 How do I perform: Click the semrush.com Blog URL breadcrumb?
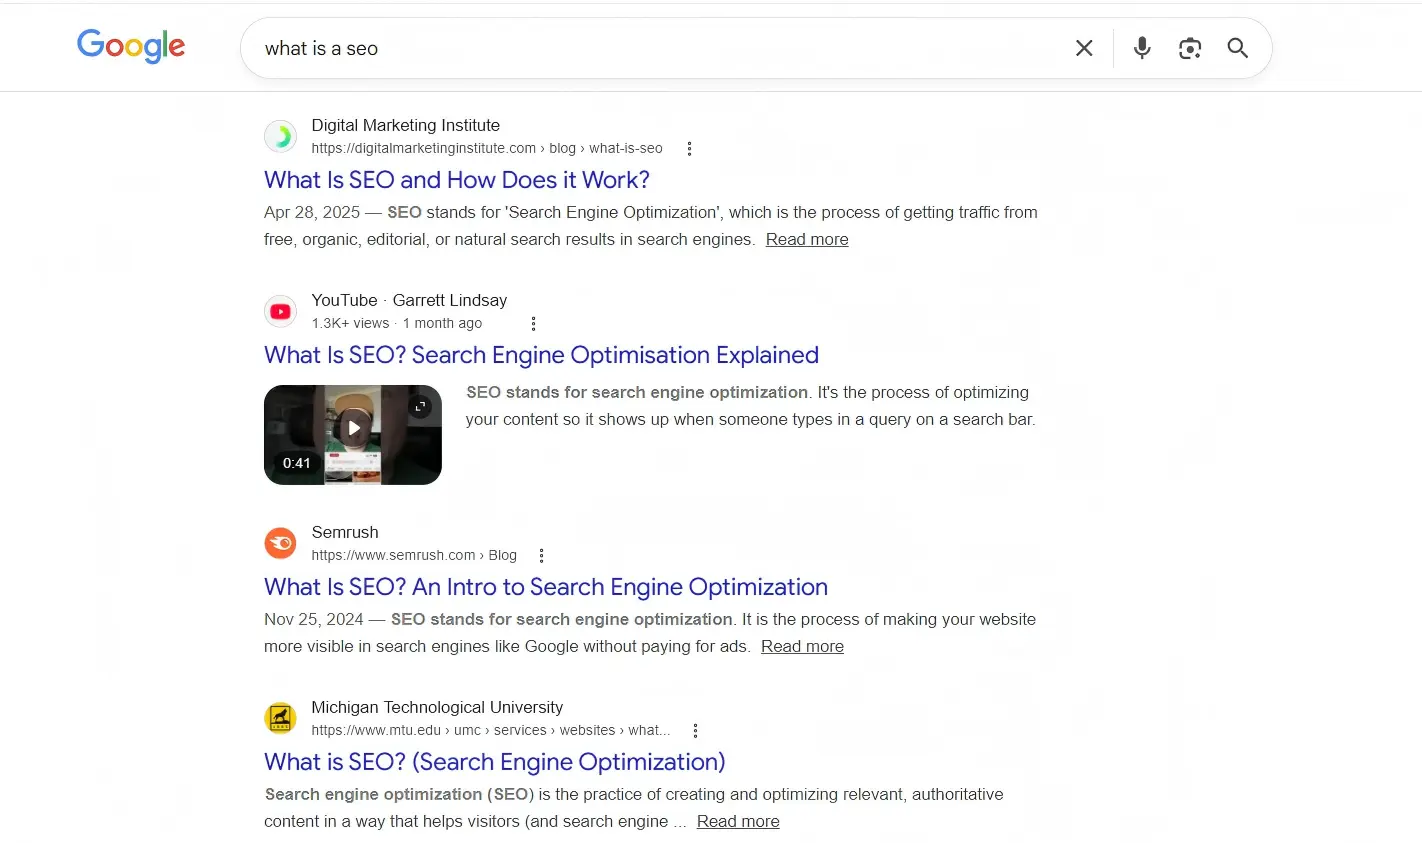click(414, 555)
